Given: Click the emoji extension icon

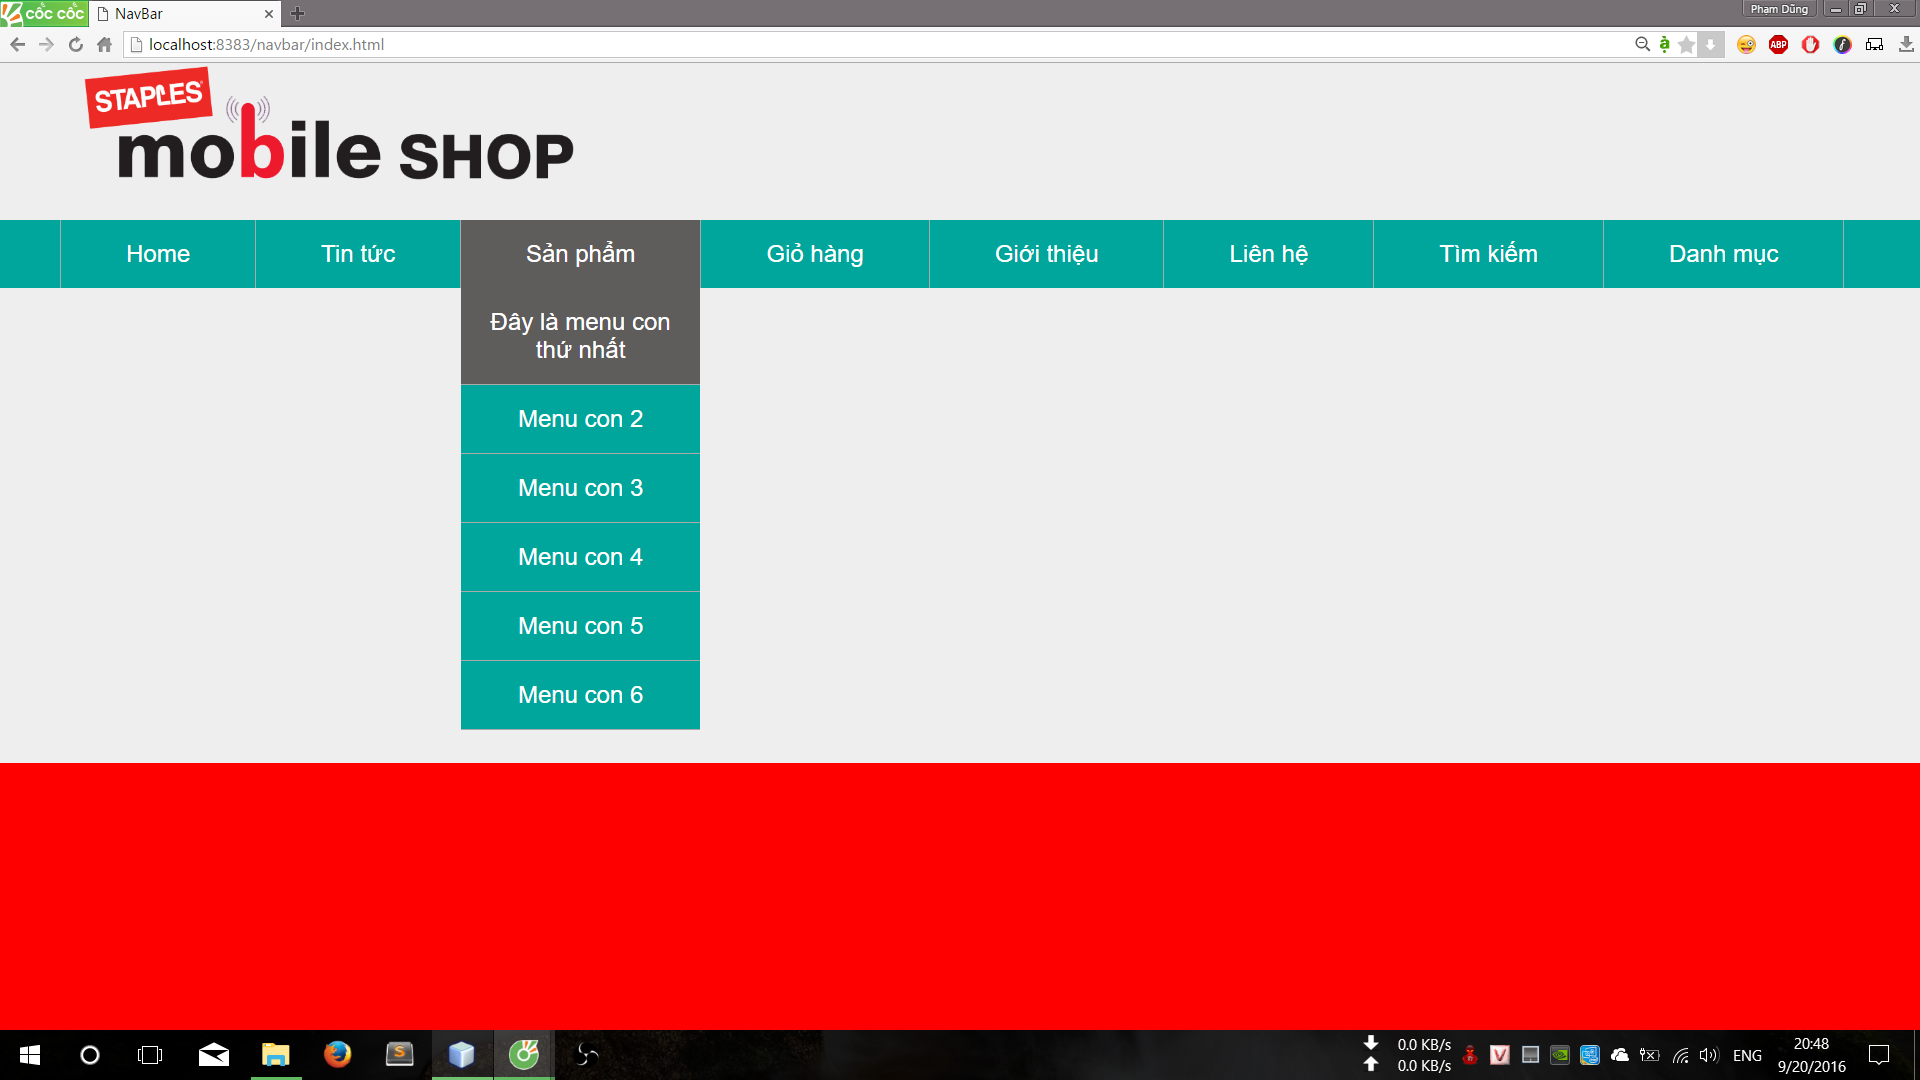Looking at the screenshot, I should (1746, 44).
